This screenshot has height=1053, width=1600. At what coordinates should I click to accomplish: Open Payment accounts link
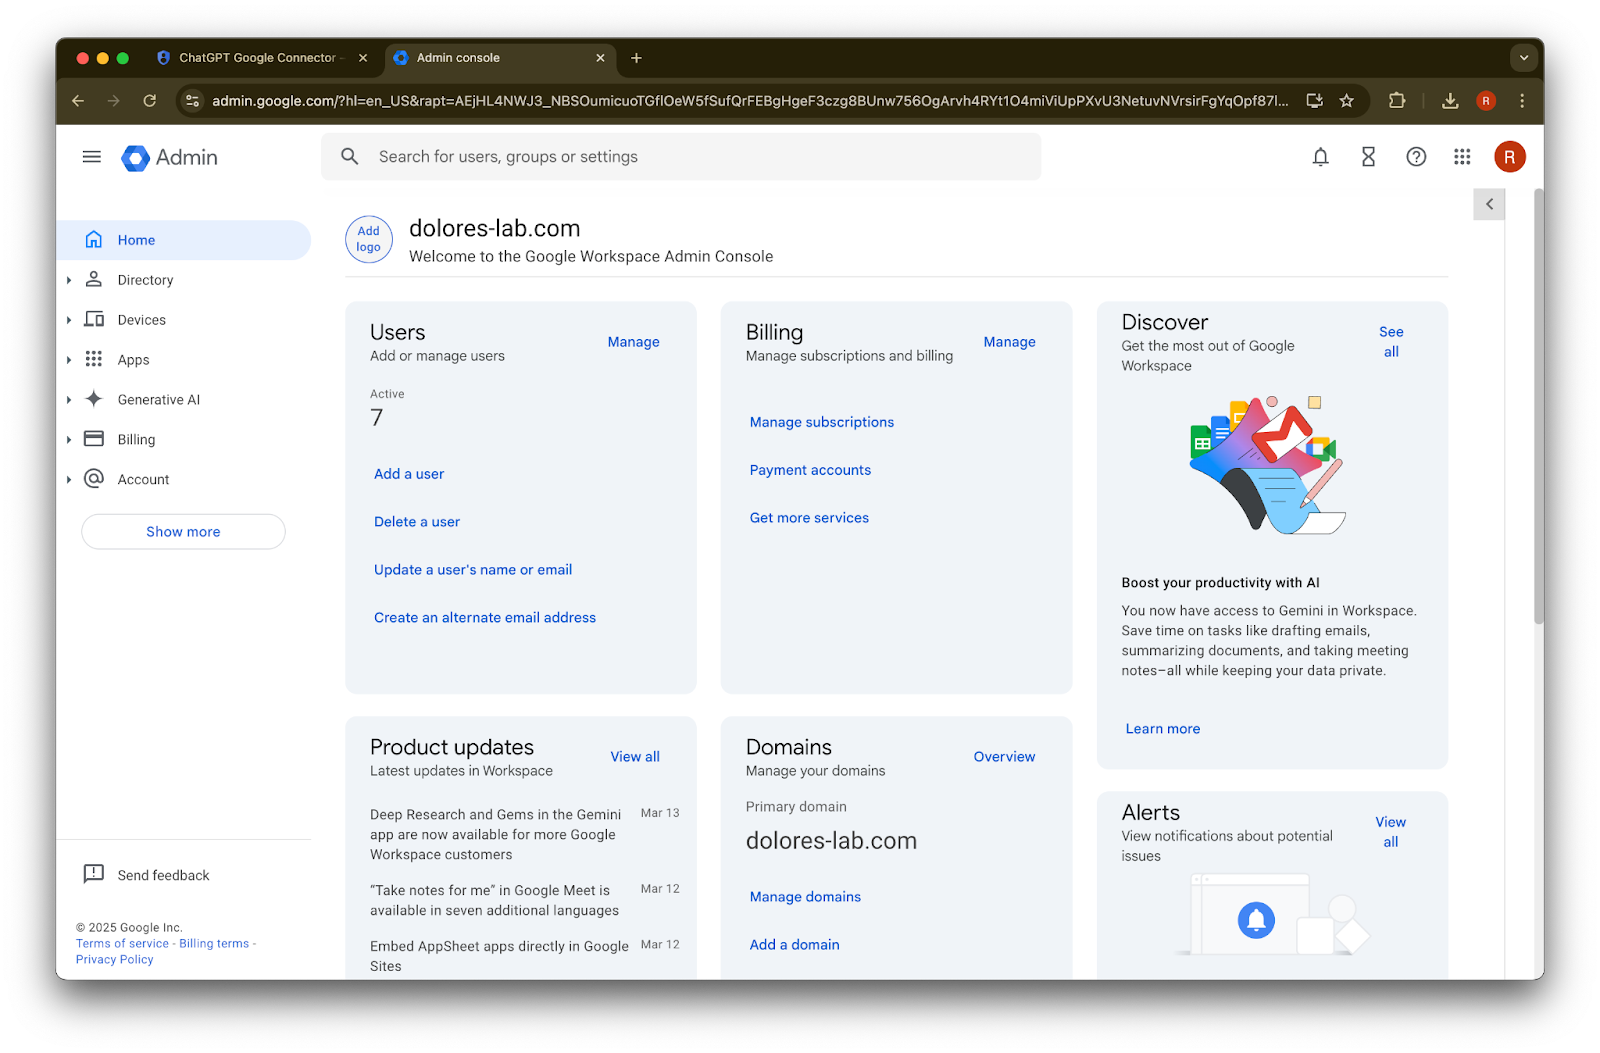tap(810, 470)
